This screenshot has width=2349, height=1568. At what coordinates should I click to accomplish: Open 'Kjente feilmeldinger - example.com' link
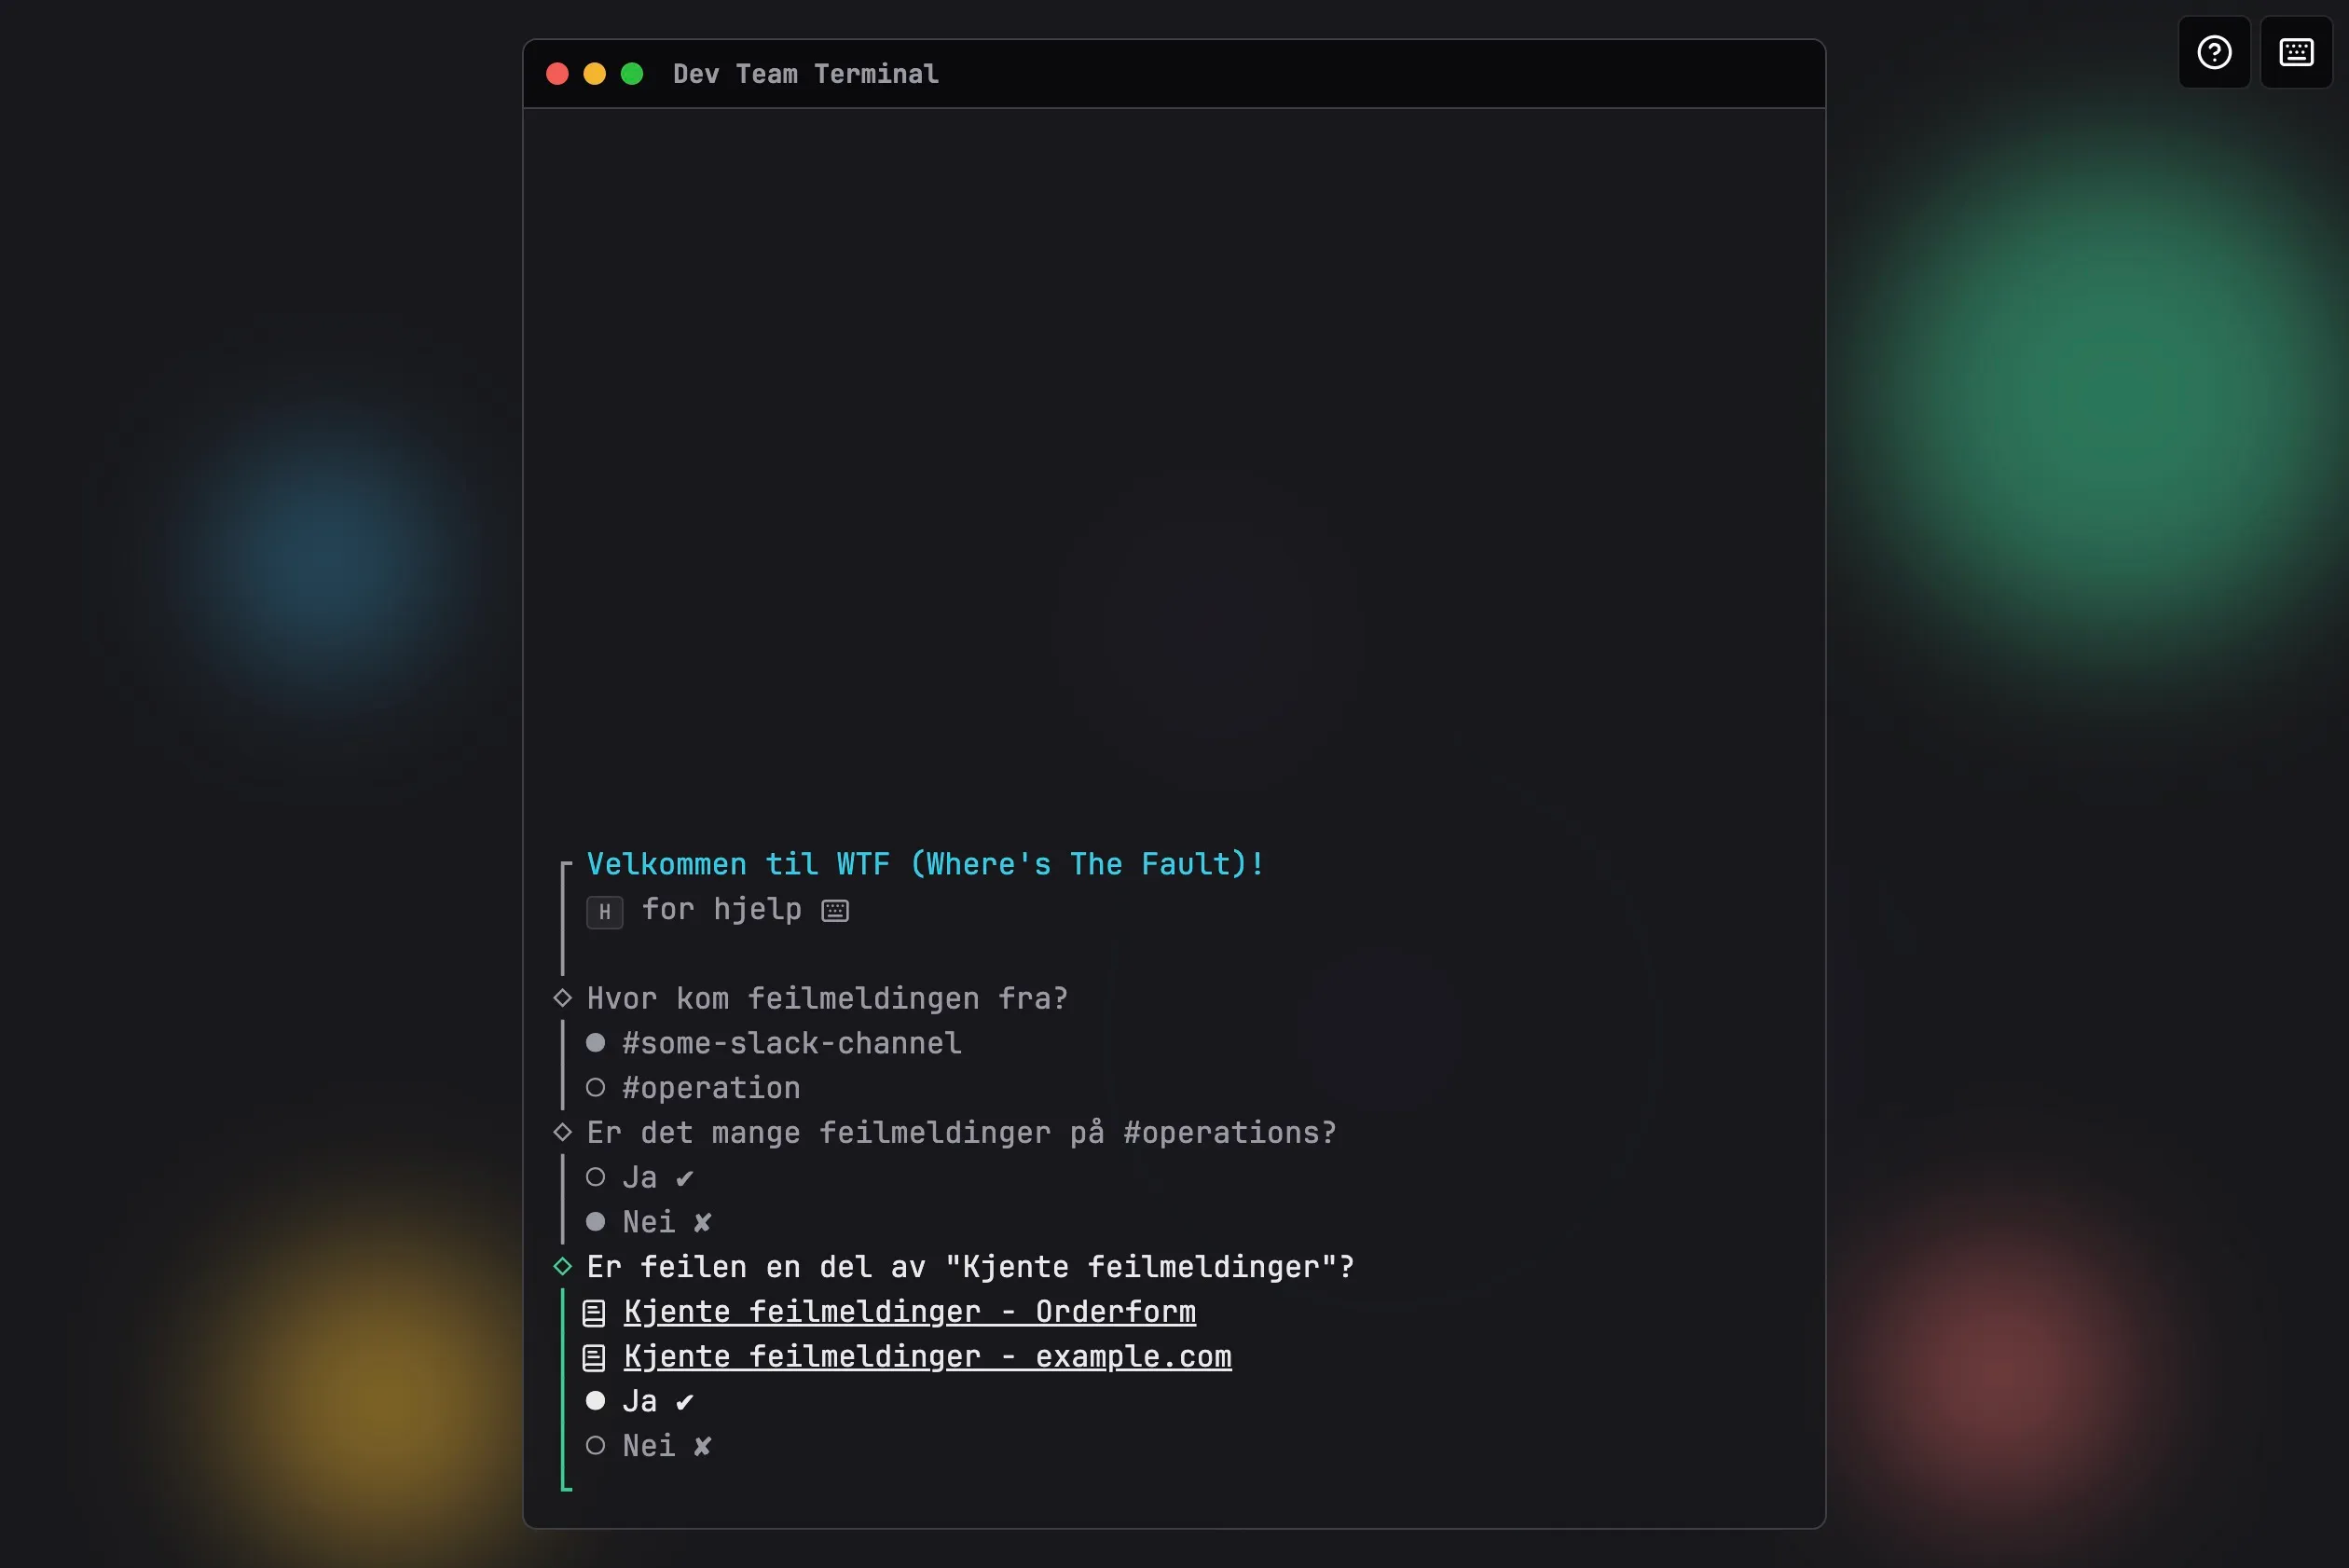coord(927,1357)
